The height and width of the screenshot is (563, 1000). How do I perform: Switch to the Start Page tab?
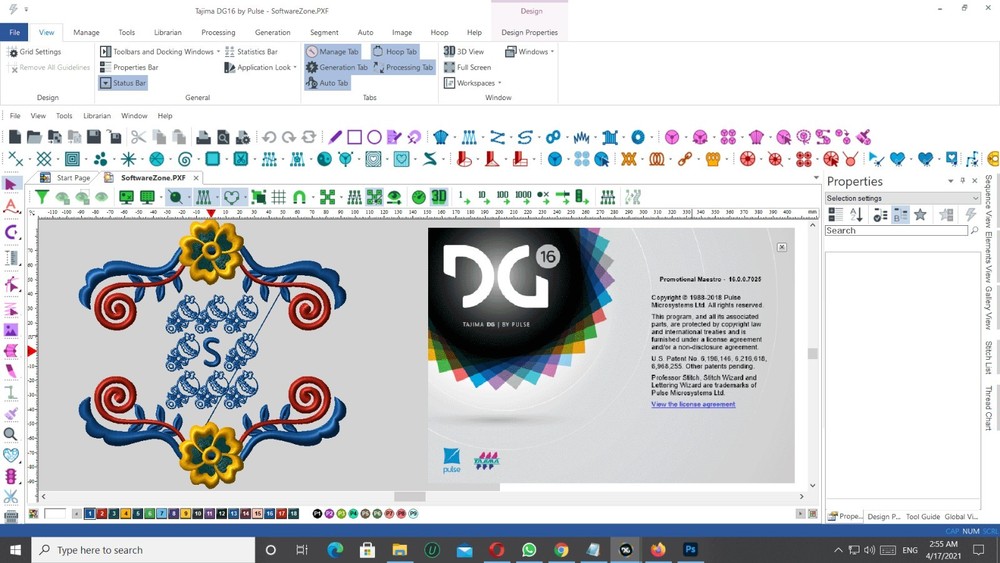66,178
